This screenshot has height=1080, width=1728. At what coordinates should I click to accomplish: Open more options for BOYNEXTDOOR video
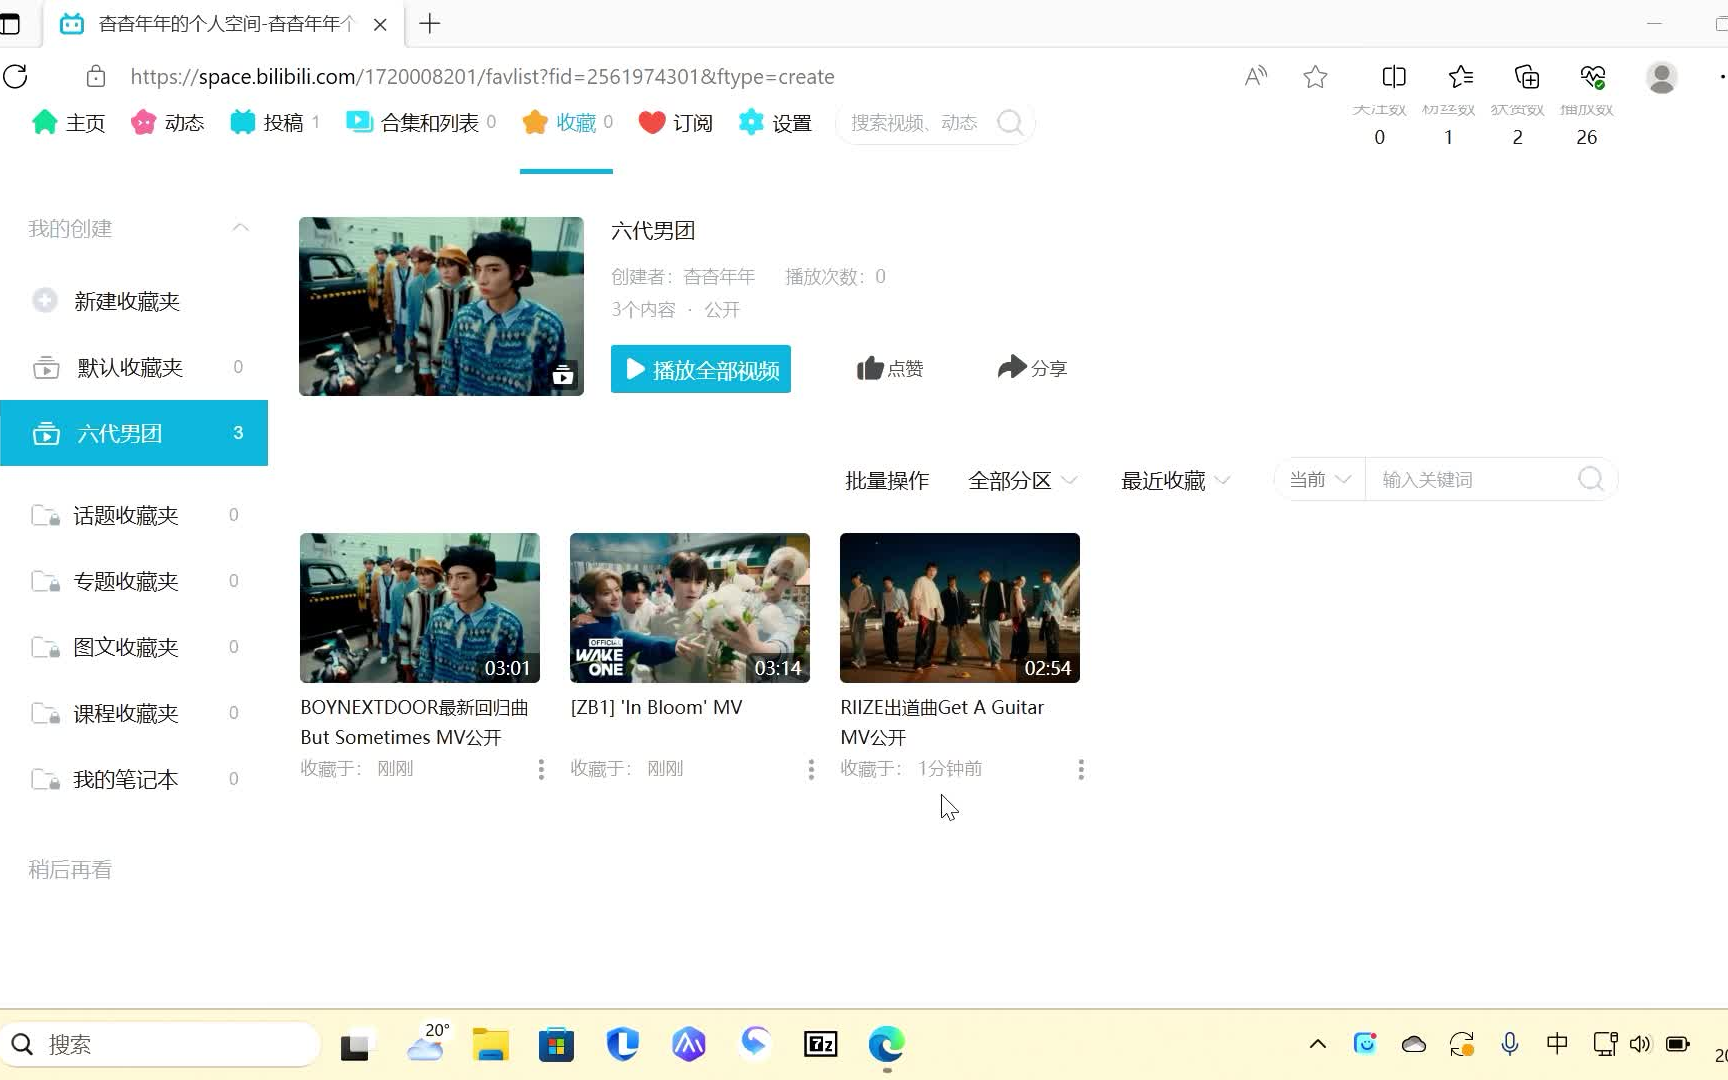pos(541,769)
